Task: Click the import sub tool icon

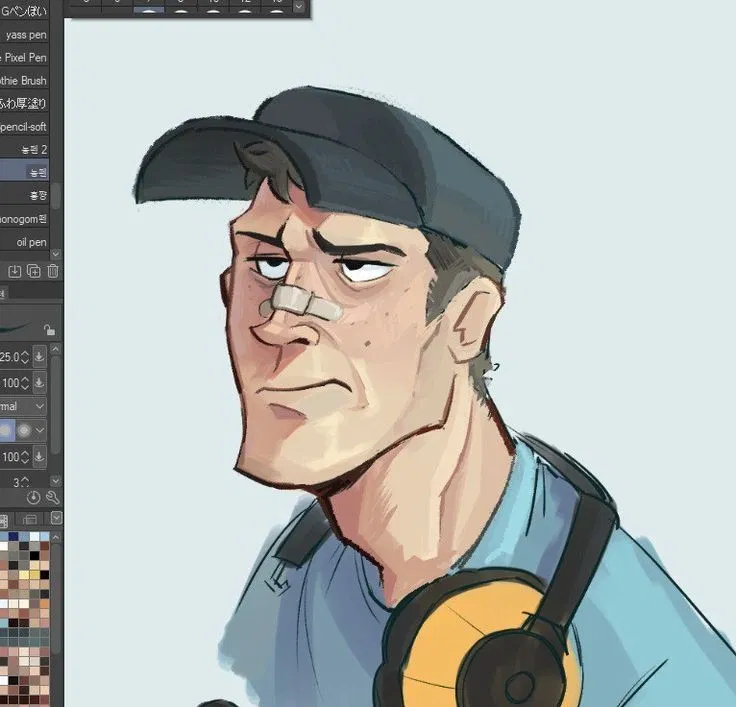Action: [15, 271]
